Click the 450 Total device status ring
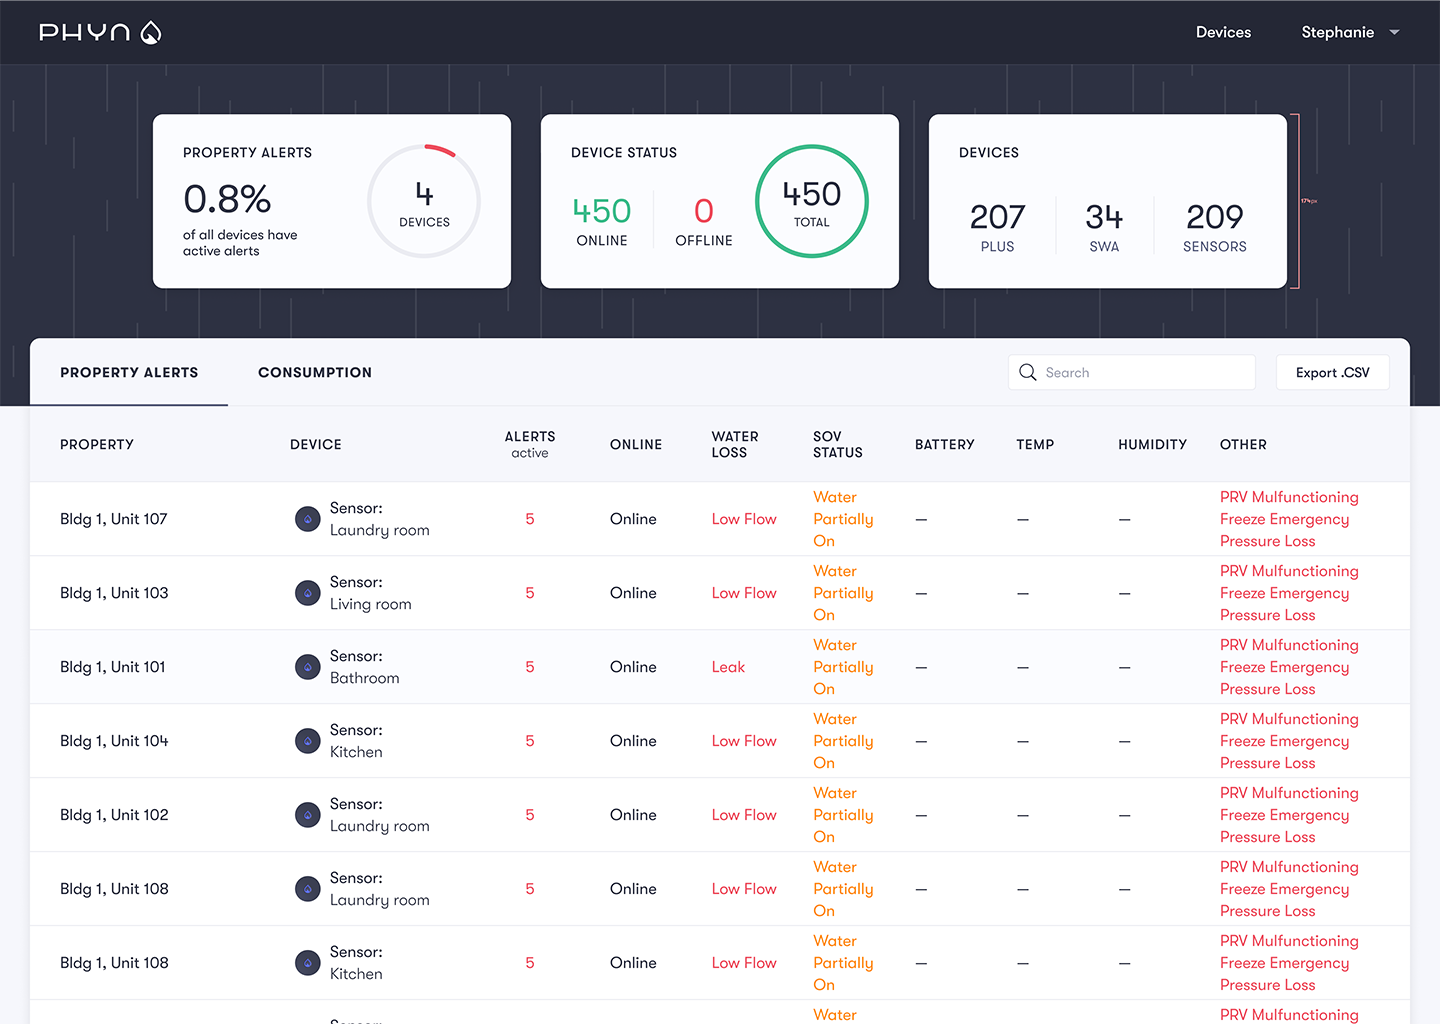 pos(811,201)
